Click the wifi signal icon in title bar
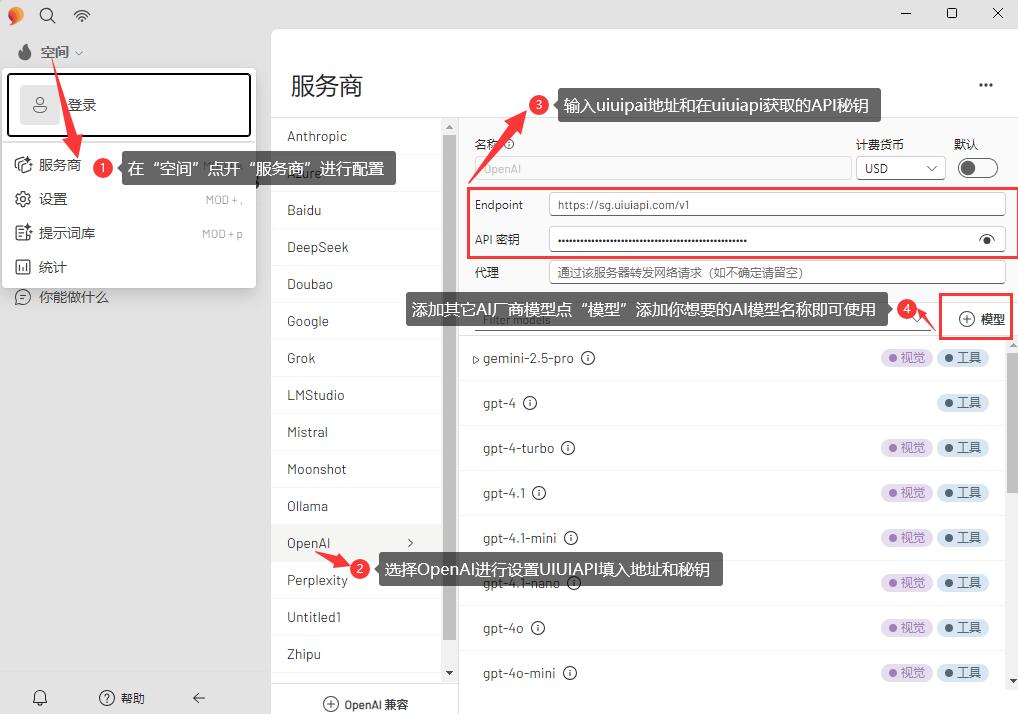The height and width of the screenshot is (714, 1018). tap(82, 15)
